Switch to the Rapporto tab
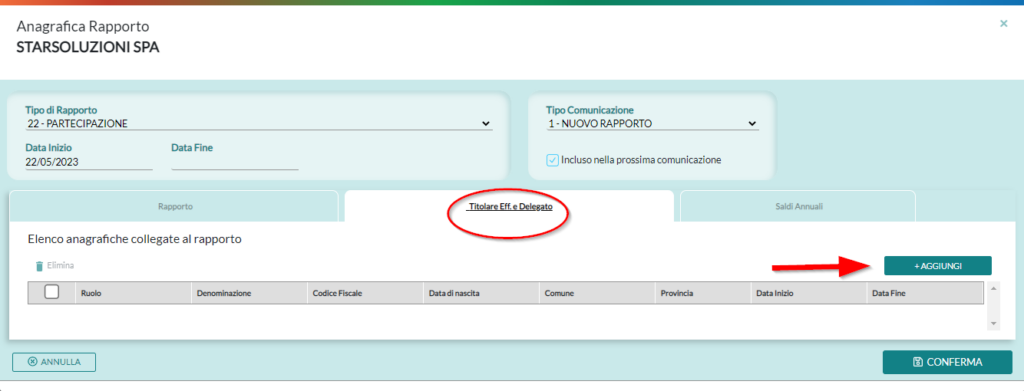The height and width of the screenshot is (391, 1024). [x=175, y=206]
